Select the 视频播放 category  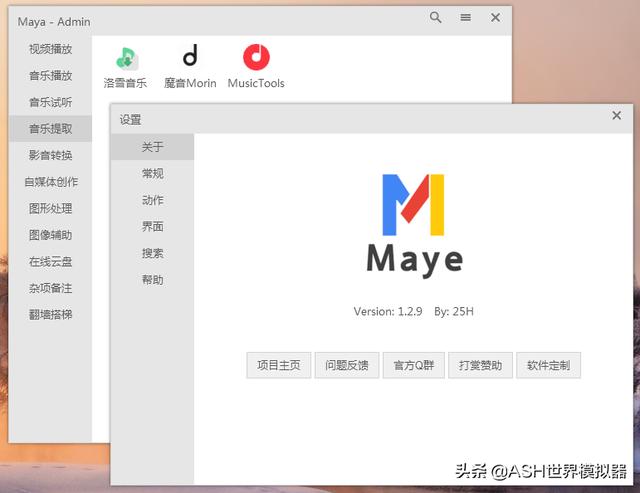pos(50,49)
